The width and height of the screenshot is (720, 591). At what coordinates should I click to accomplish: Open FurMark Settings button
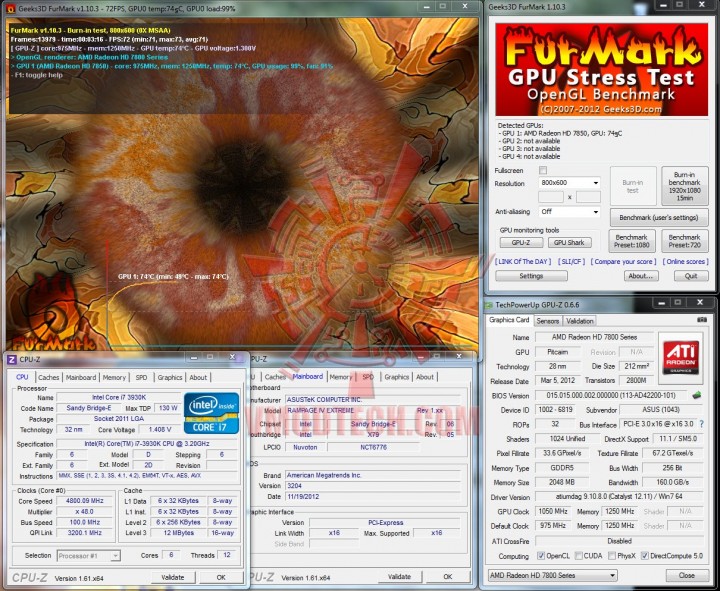point(531,276)
